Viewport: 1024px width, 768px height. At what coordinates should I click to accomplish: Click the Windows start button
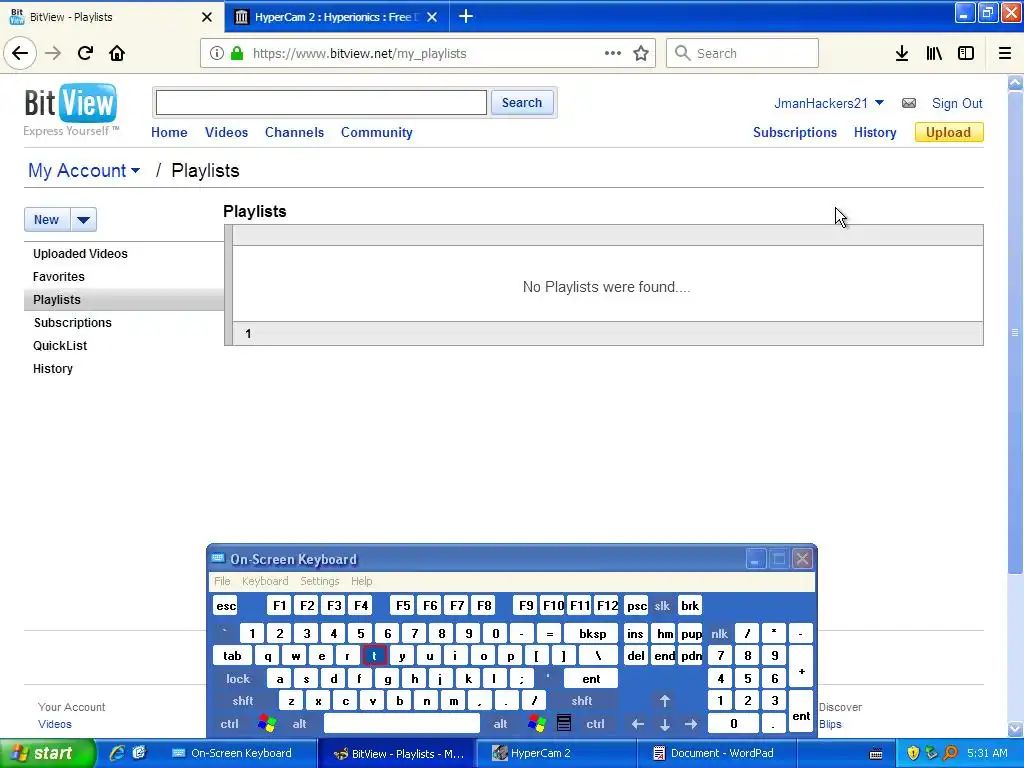coord(48,753)
